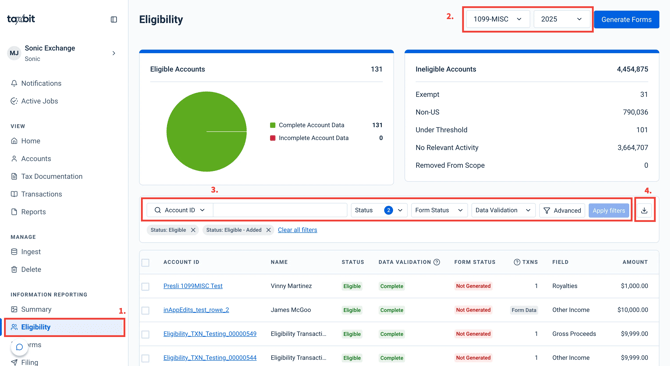Remove the Status: Eligible filter chip
The width and height of the screenshot is (670, 366).
pyautogui.click(x=193, y=230)
